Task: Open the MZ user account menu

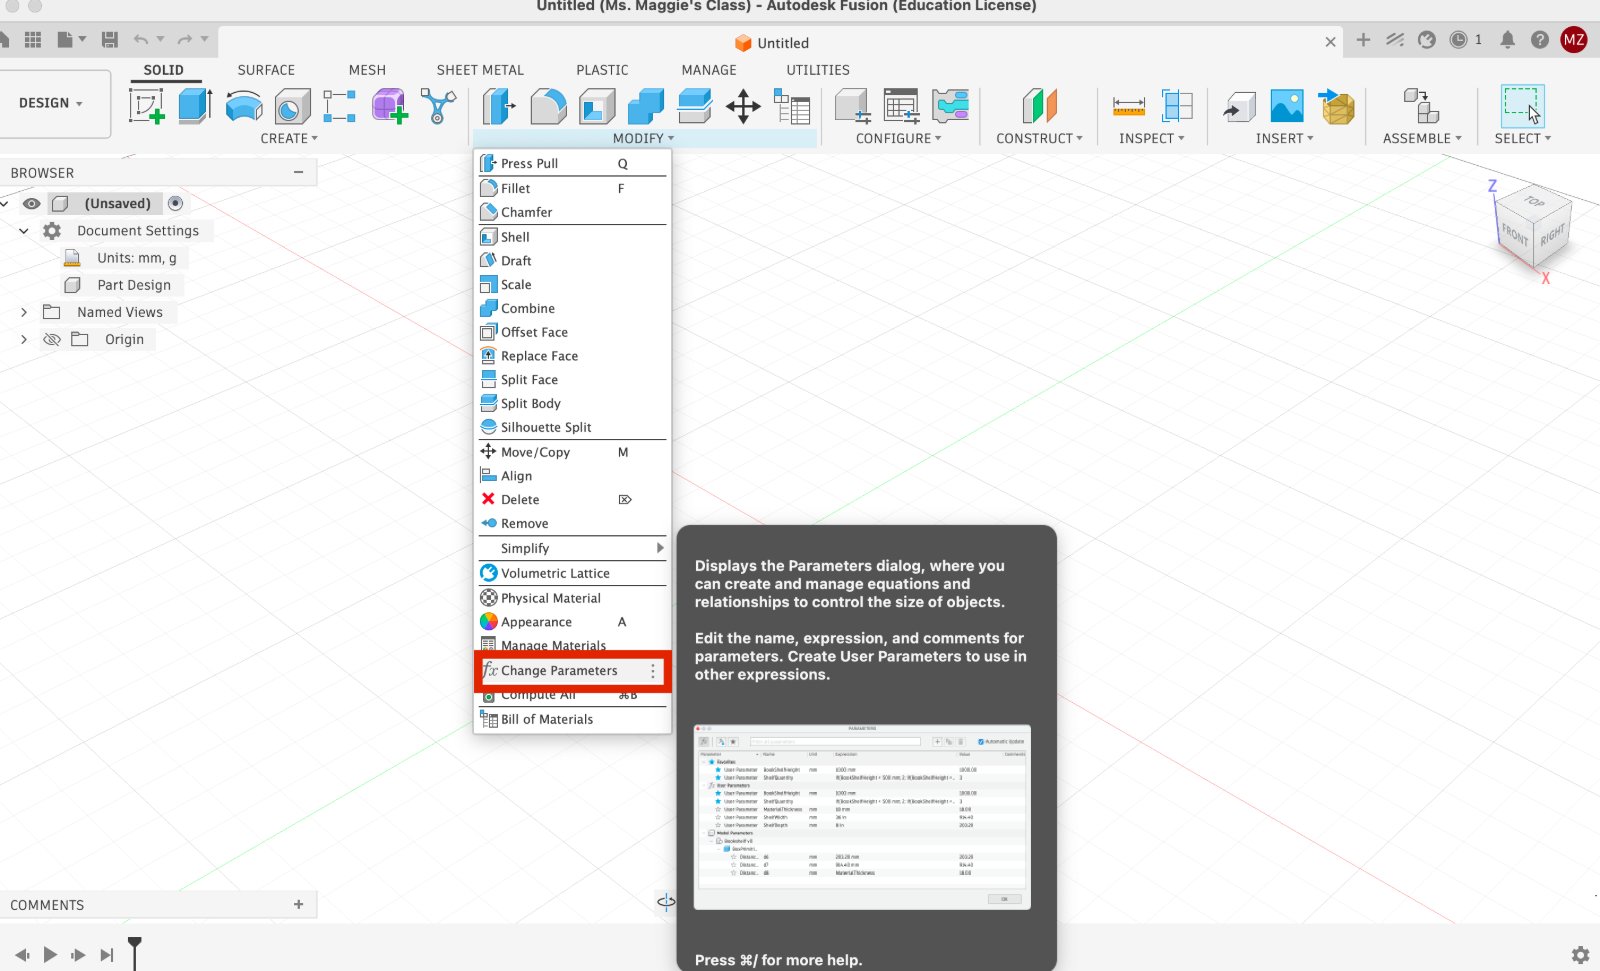Action: click(x=1574, y=40)
